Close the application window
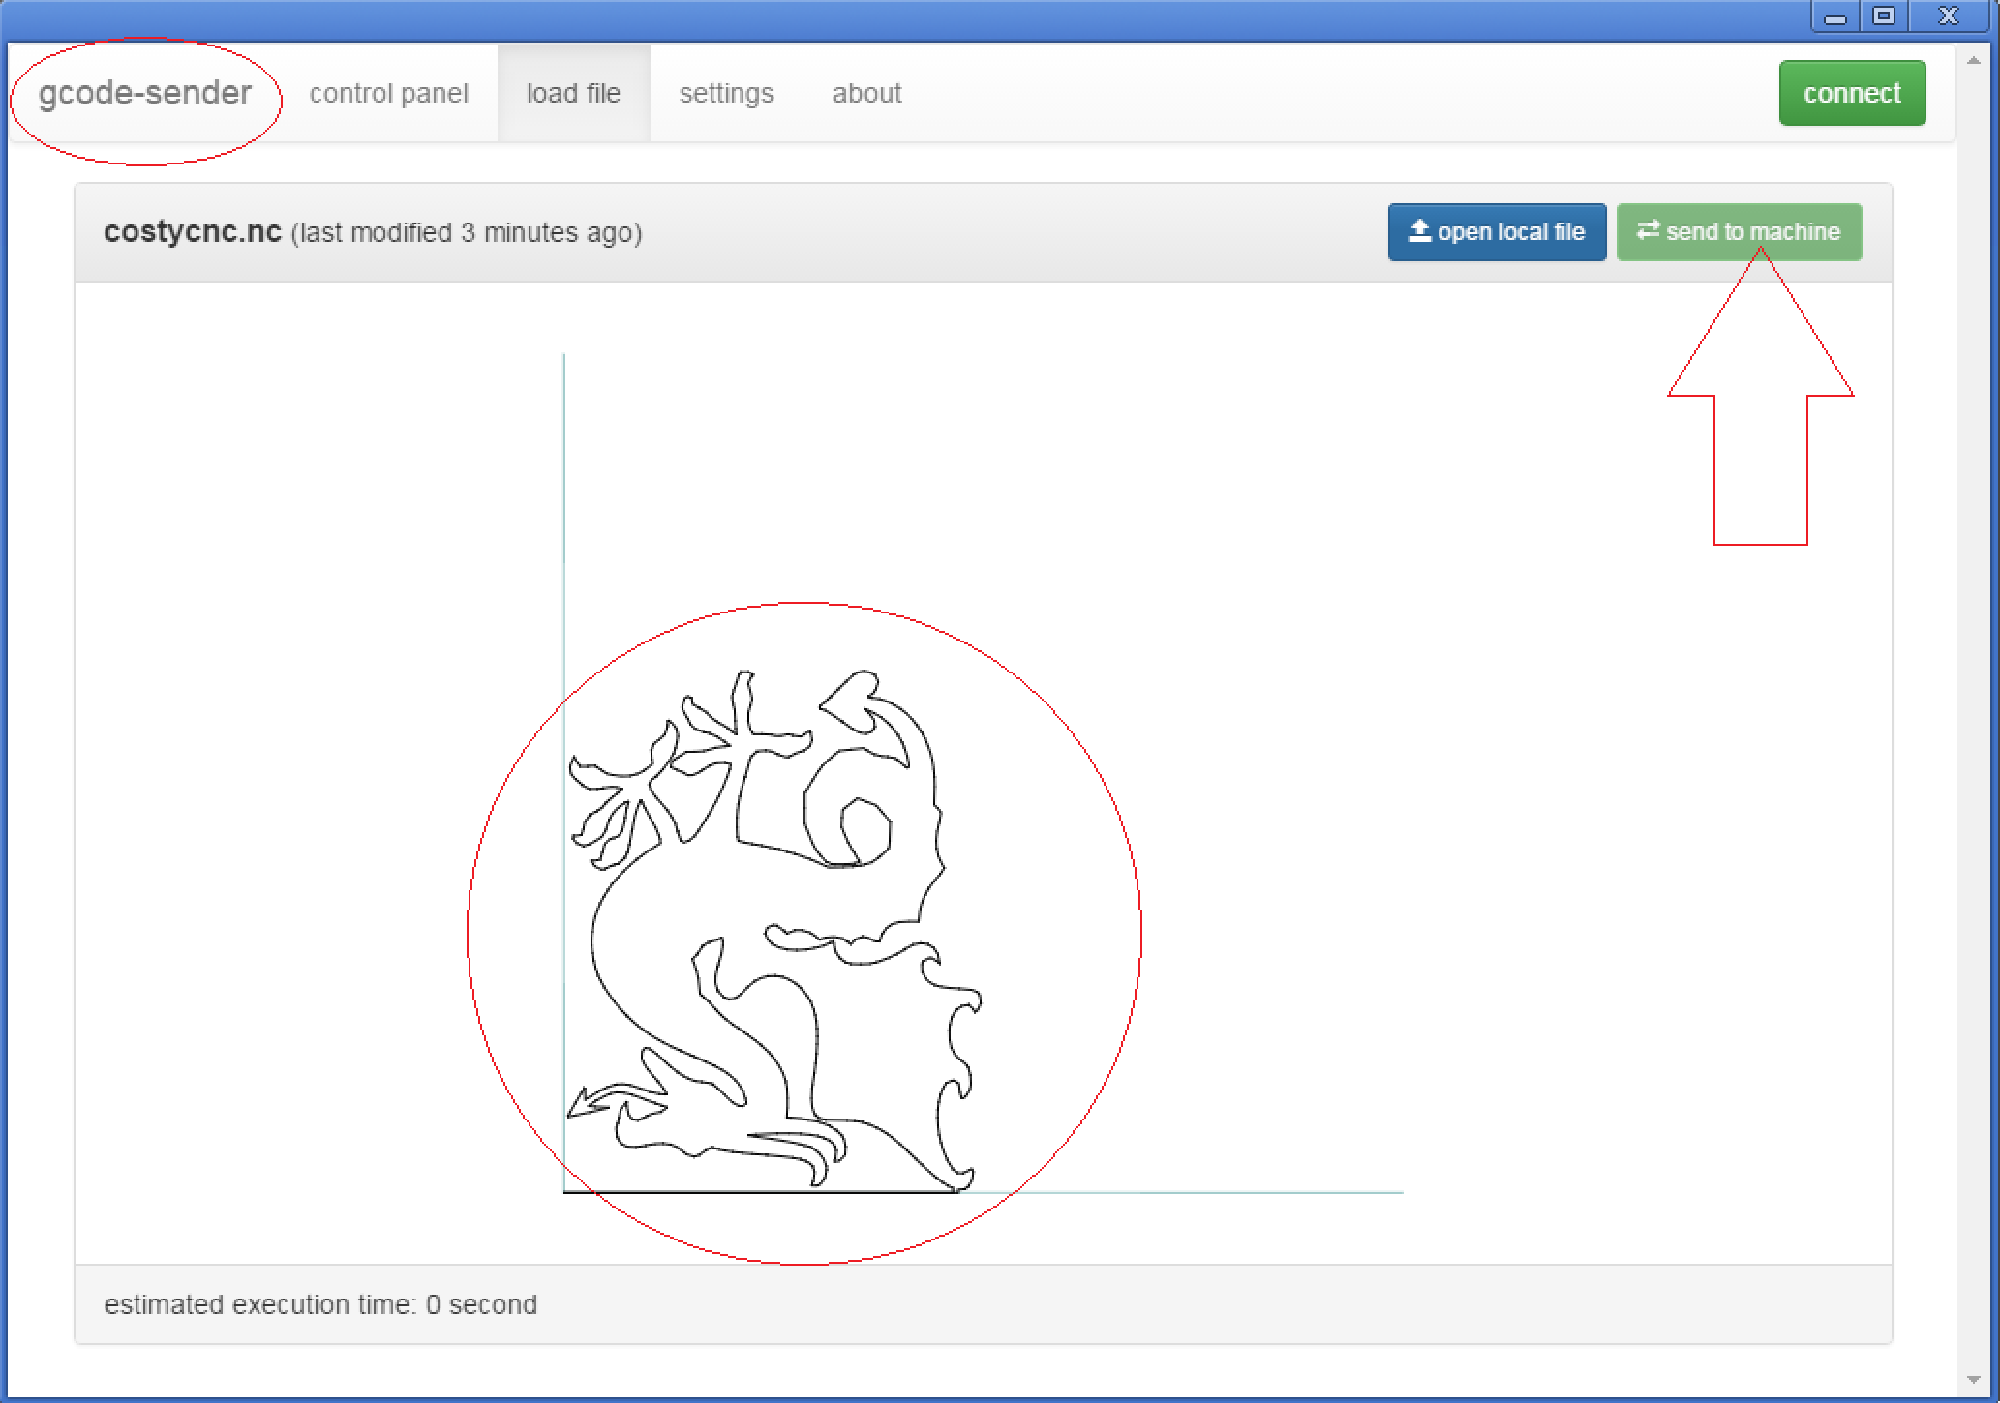 [x=1949, y=17]
